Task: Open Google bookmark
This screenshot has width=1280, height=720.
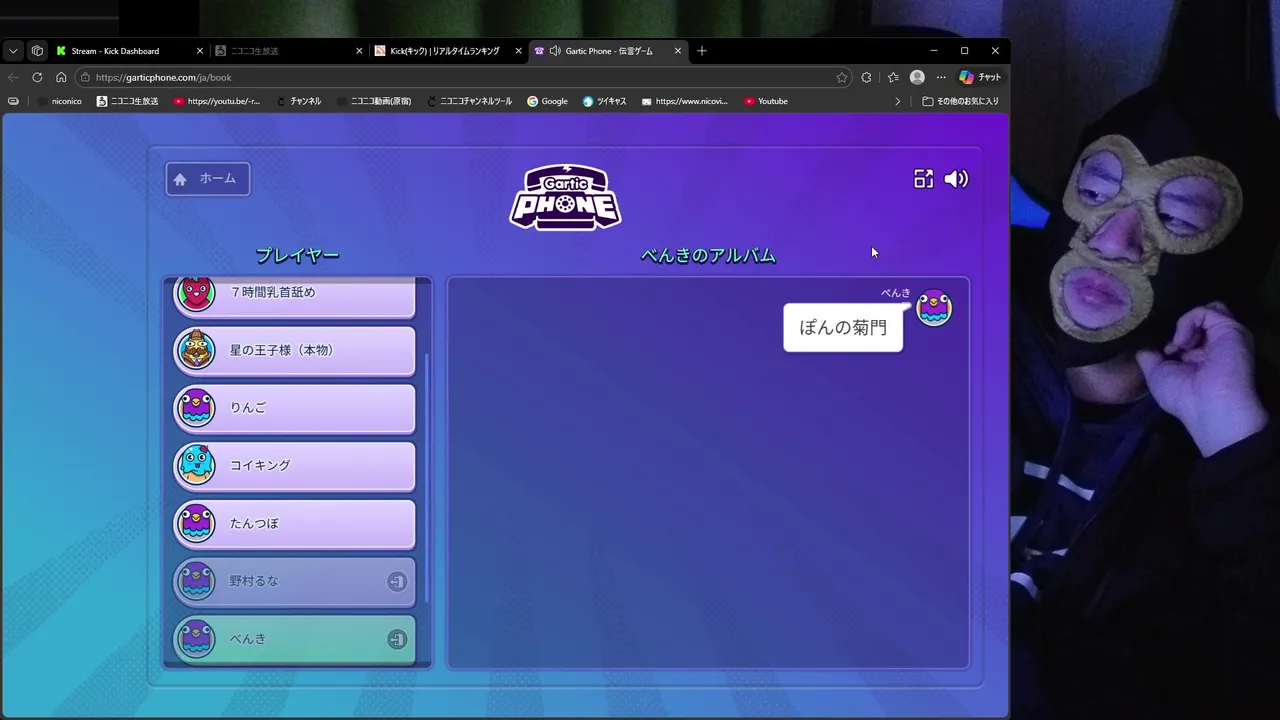Action: 548,101
